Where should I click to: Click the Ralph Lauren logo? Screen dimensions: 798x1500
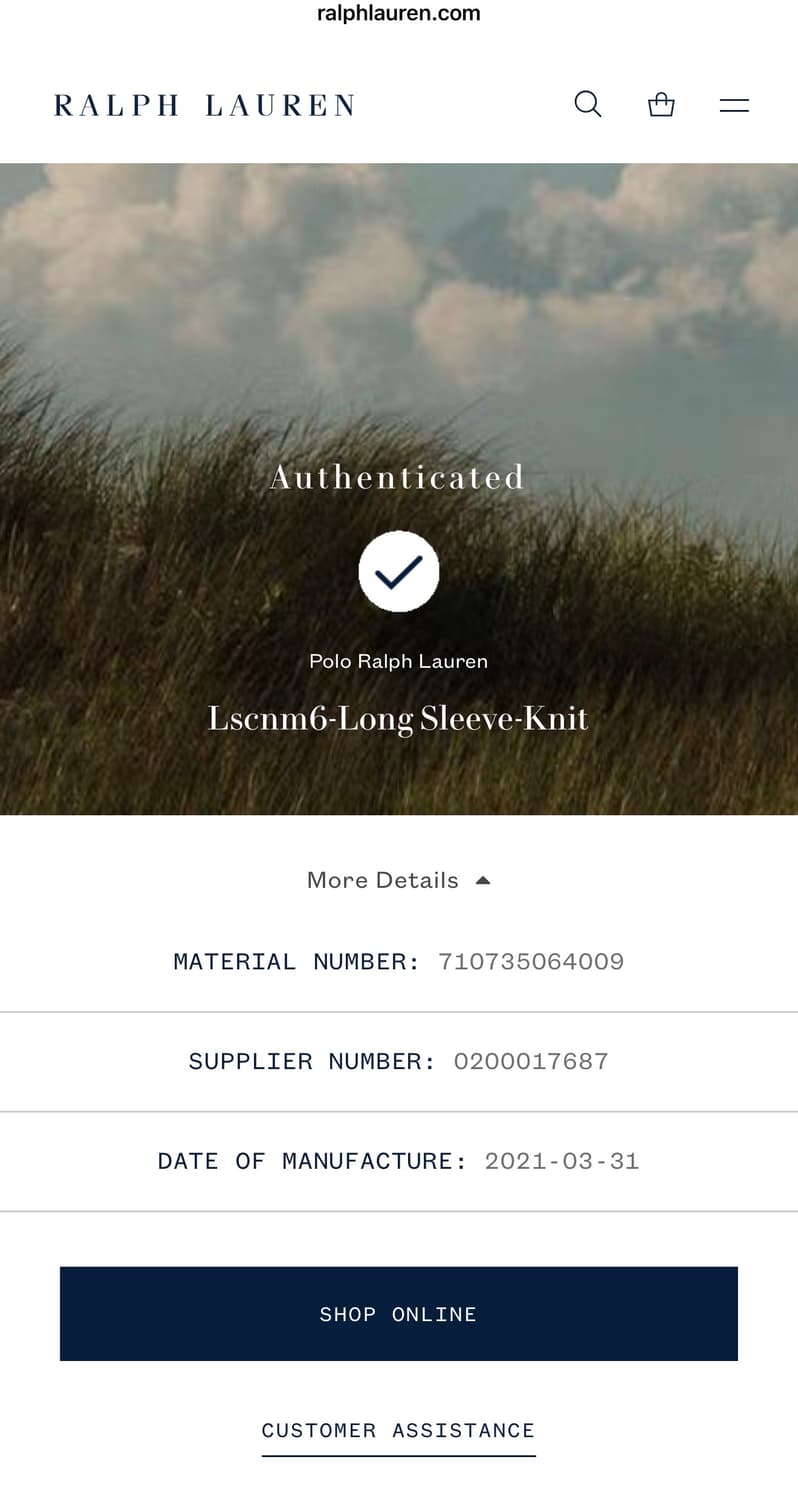(x=204, y=105)
